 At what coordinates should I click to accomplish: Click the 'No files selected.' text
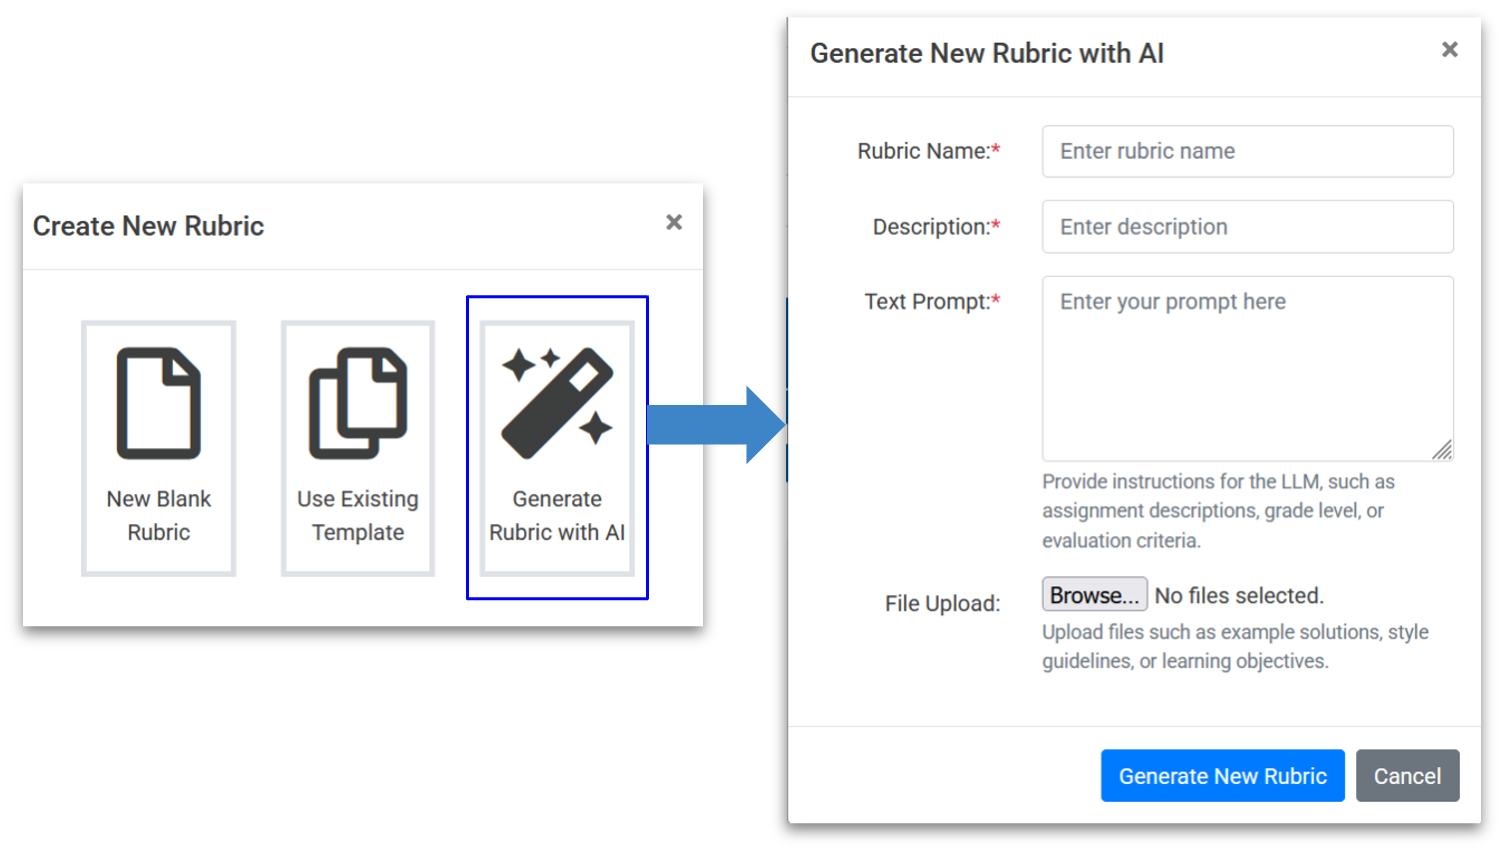pyautogui.click(x=1239, y=596)
